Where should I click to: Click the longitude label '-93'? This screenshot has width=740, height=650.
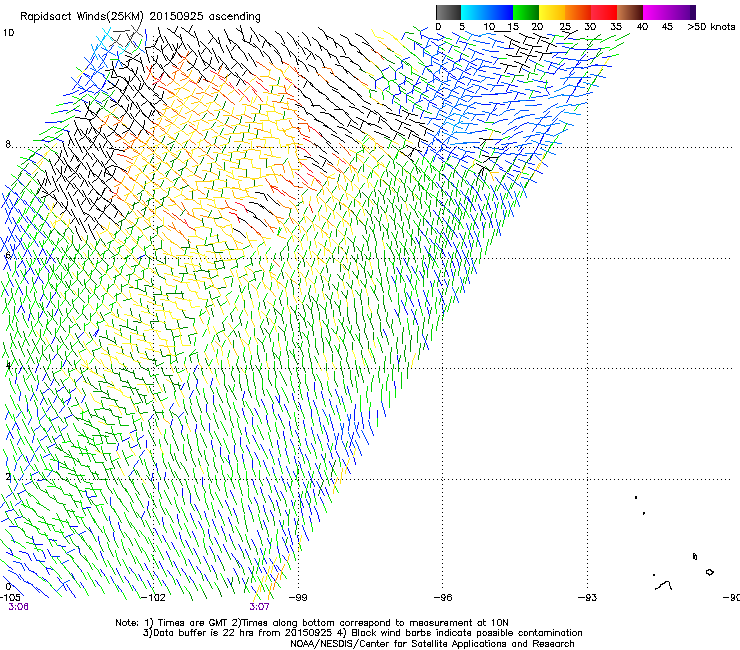click(588, 597)
